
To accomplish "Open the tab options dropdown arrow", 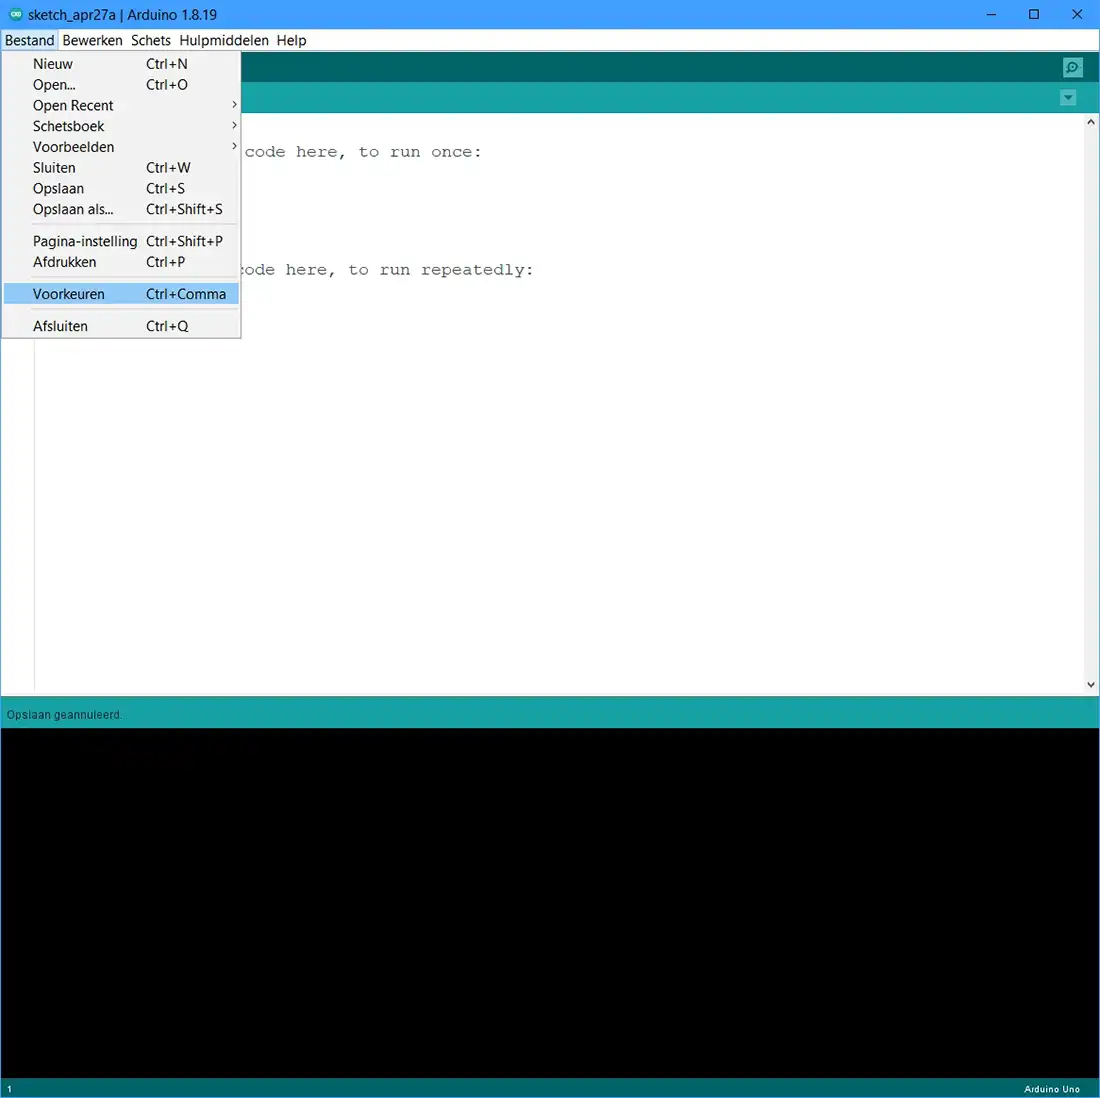I will (1068, 98).
